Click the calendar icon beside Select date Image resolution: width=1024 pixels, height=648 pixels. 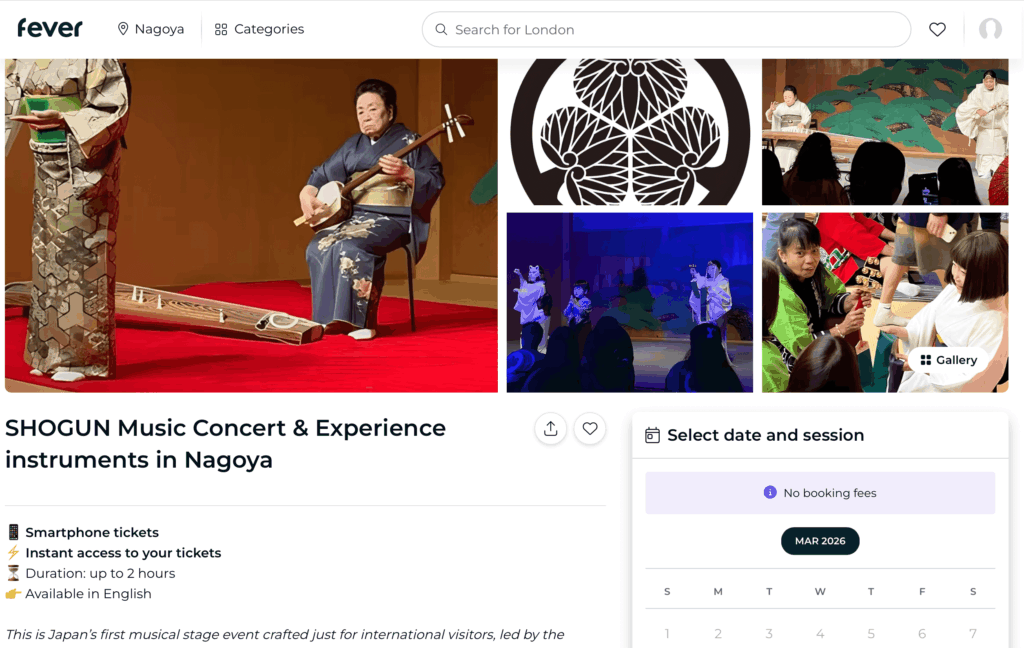coord(653,435)
